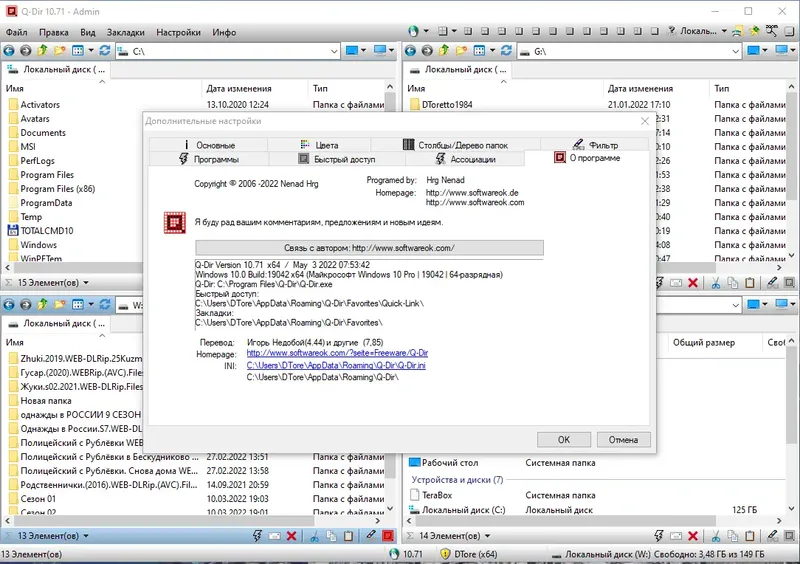This screenshot has width=800, height=564.
Task: Open the Q-Dir.ini file path link
Action: pyautogui.click(x=336, y=365)
